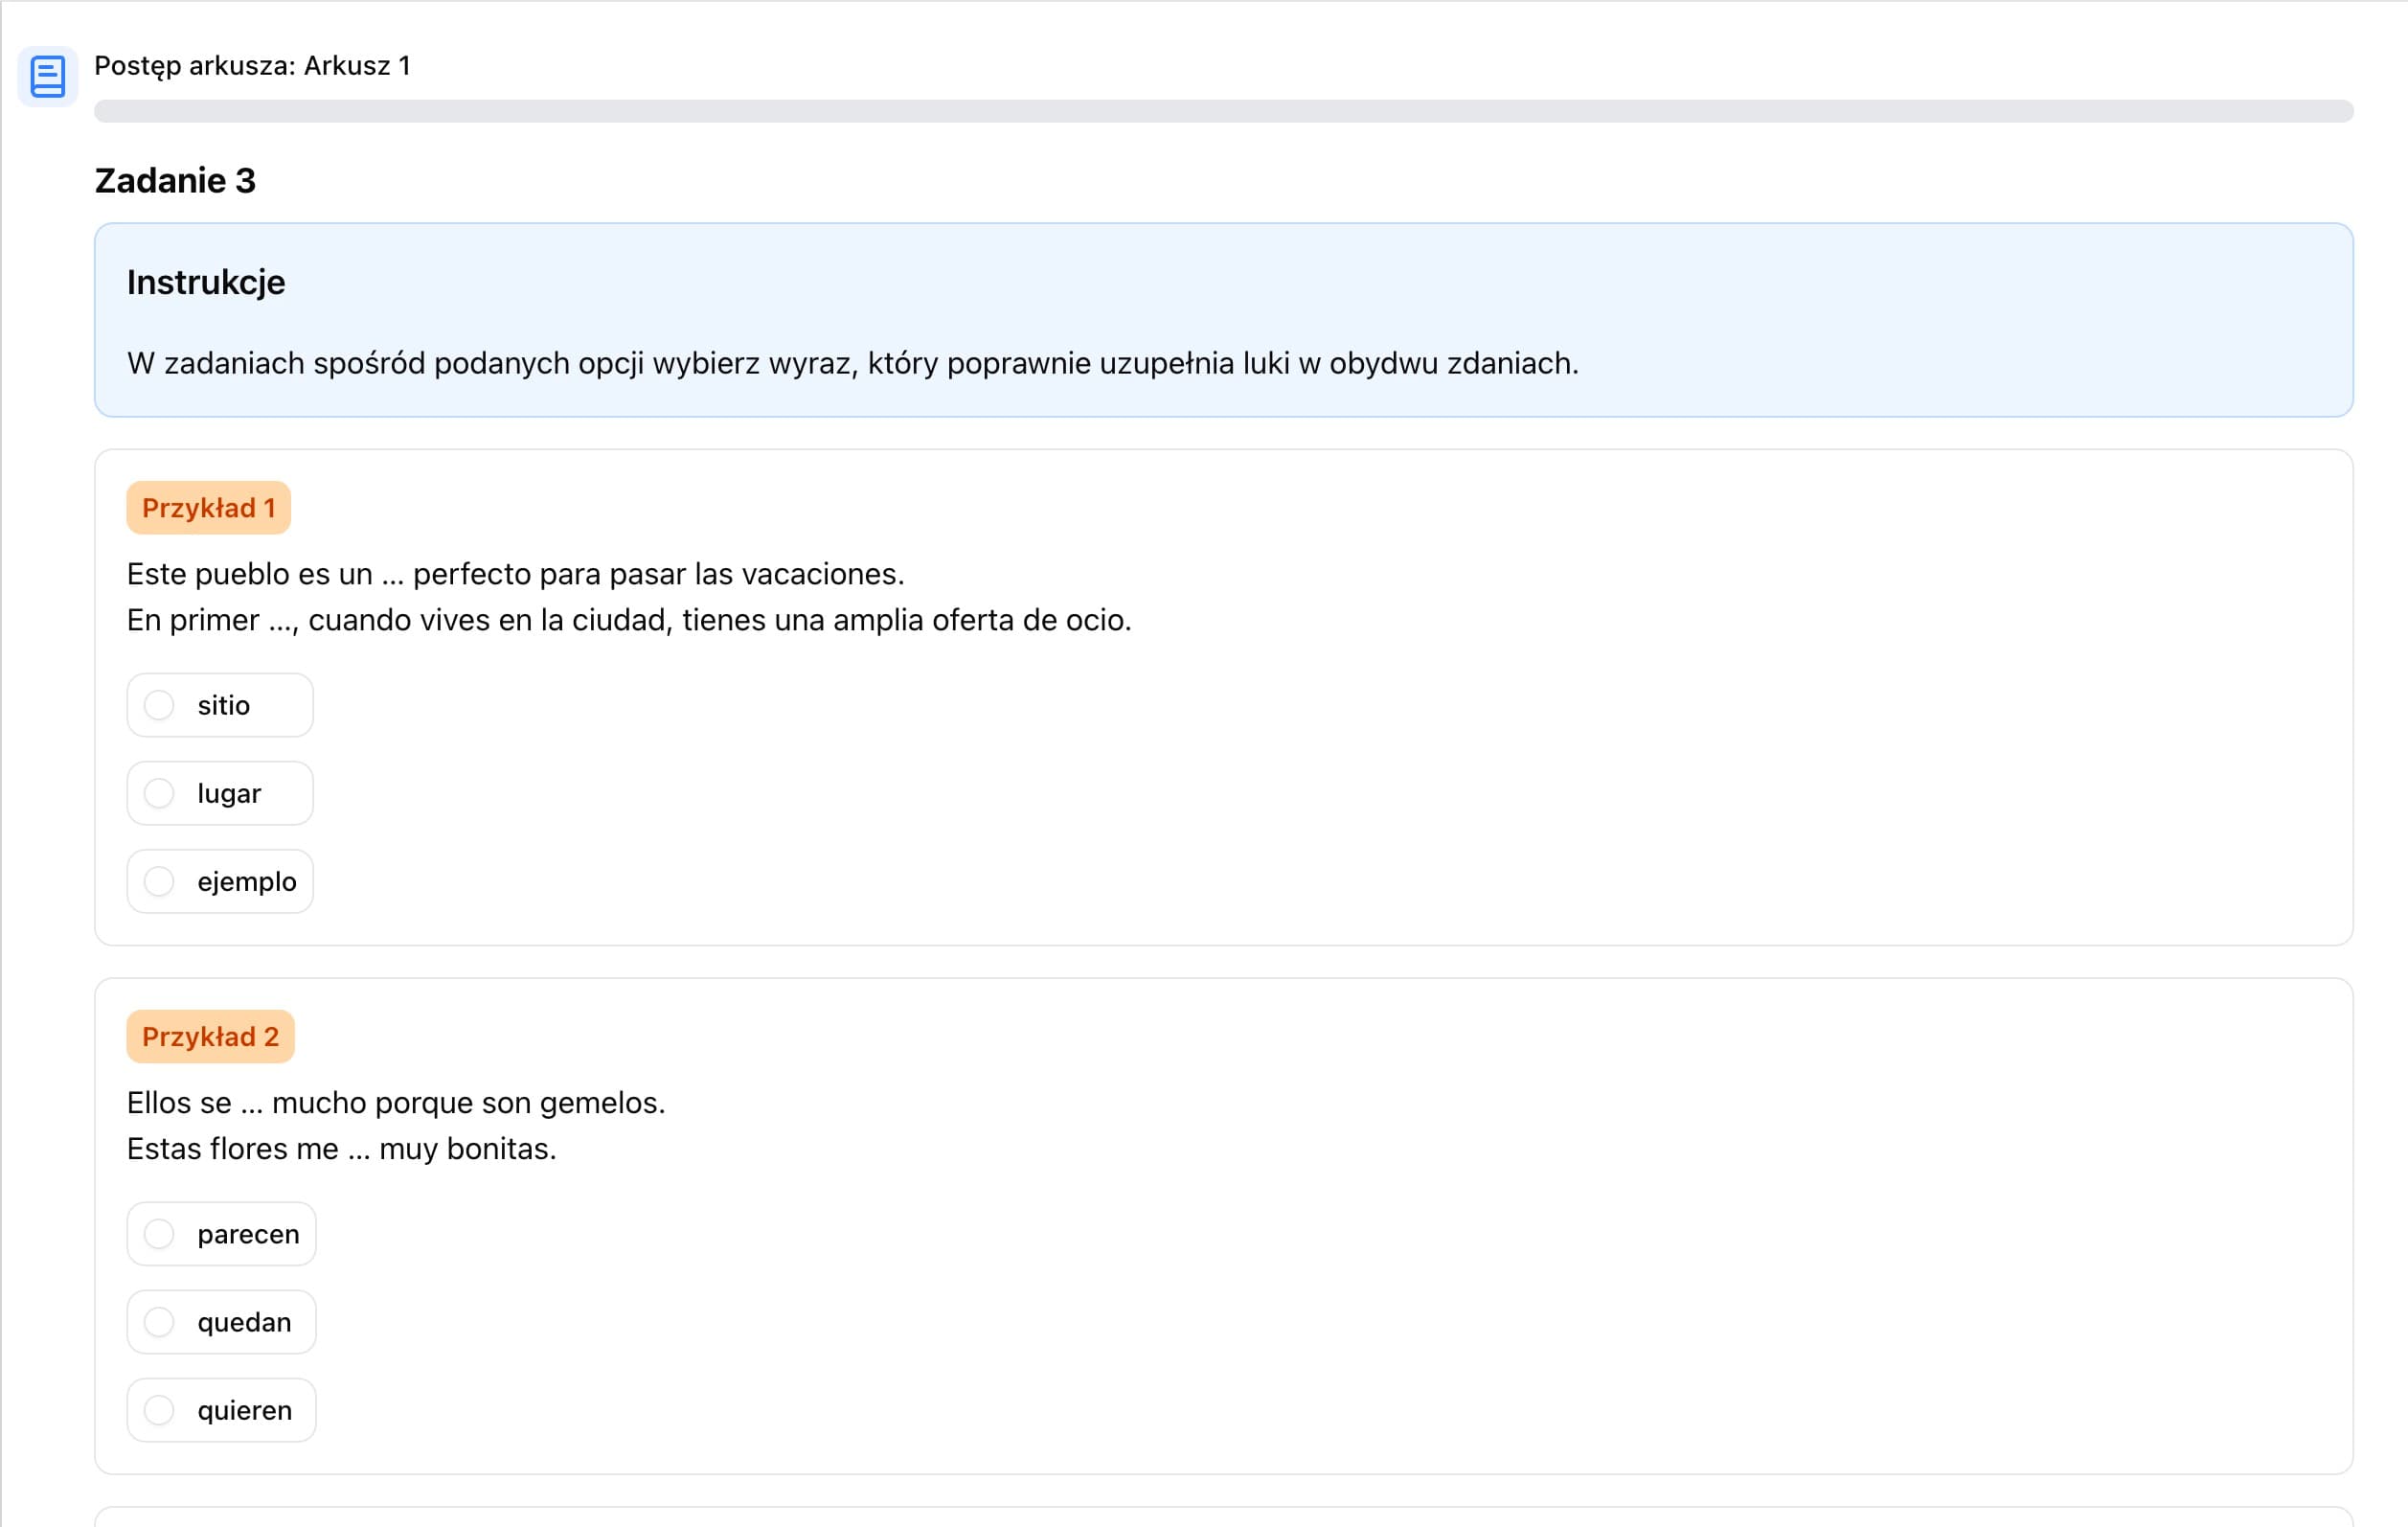Choose the 'ejemplo' answer option
Screen dimensions: 2408x1527
click(x=220, y=881)
